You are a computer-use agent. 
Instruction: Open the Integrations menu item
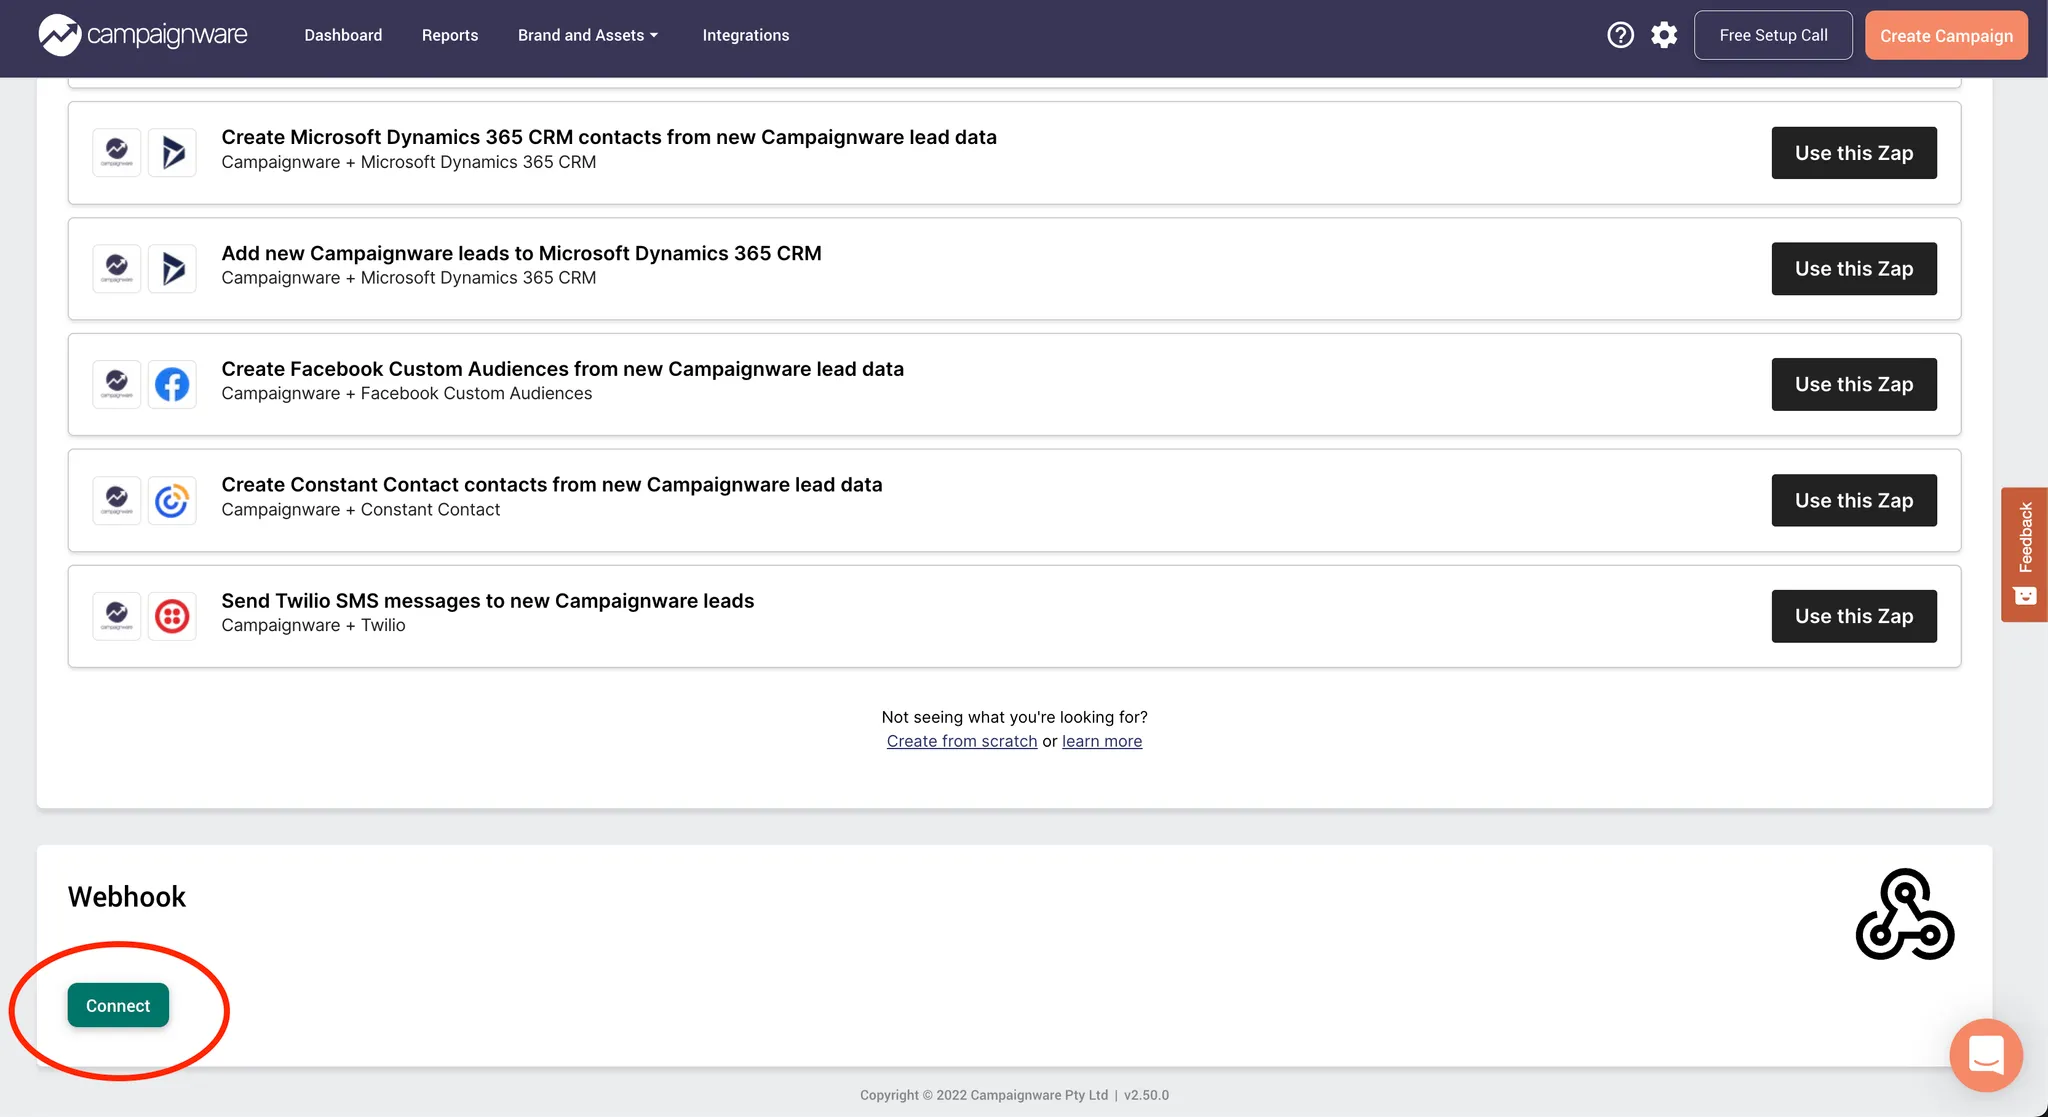746,35
